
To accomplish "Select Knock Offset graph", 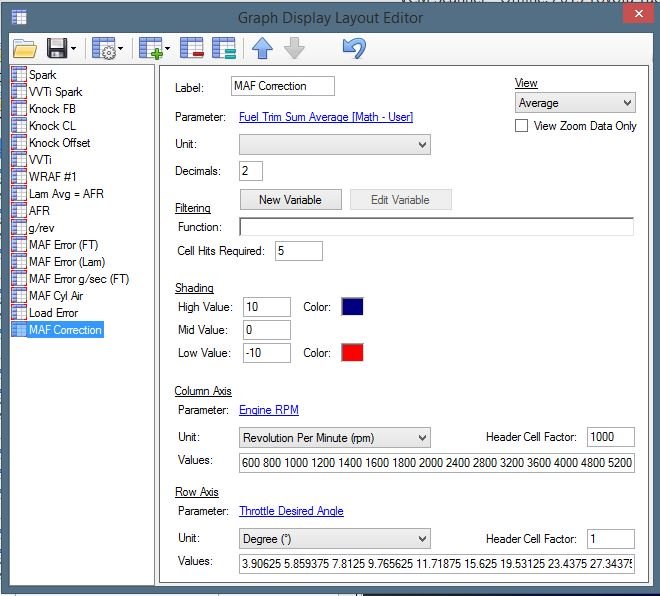I will (x=59, y=143).
